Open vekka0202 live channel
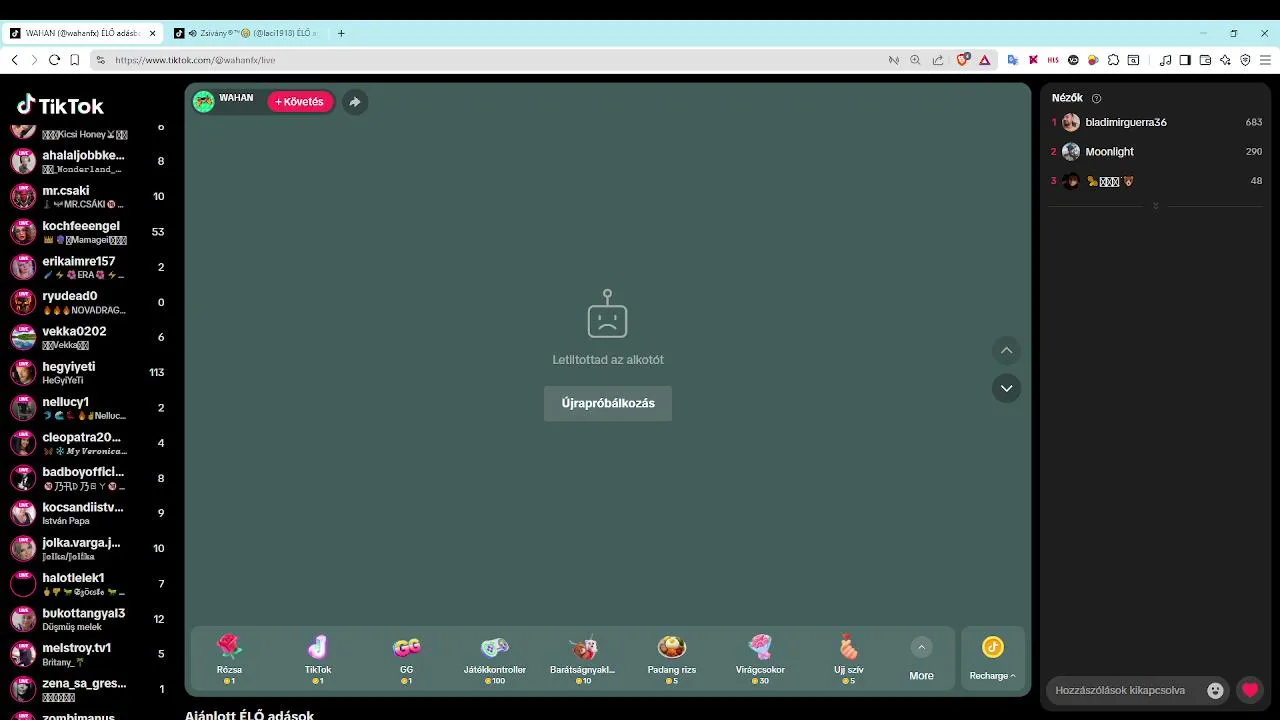The image size is (1280, 720). 88,338
